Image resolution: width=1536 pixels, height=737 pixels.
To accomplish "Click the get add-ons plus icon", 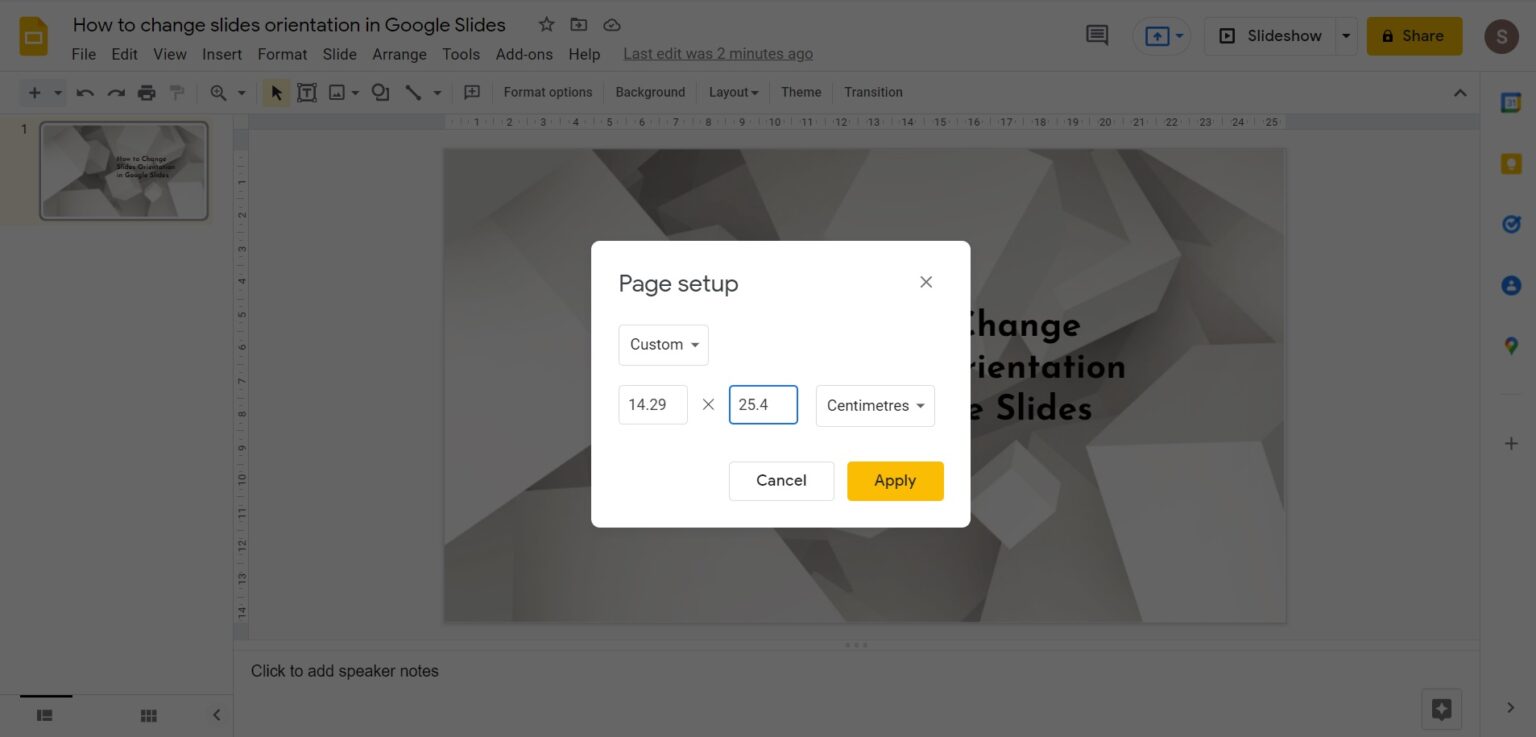I will coord(1511,443).
